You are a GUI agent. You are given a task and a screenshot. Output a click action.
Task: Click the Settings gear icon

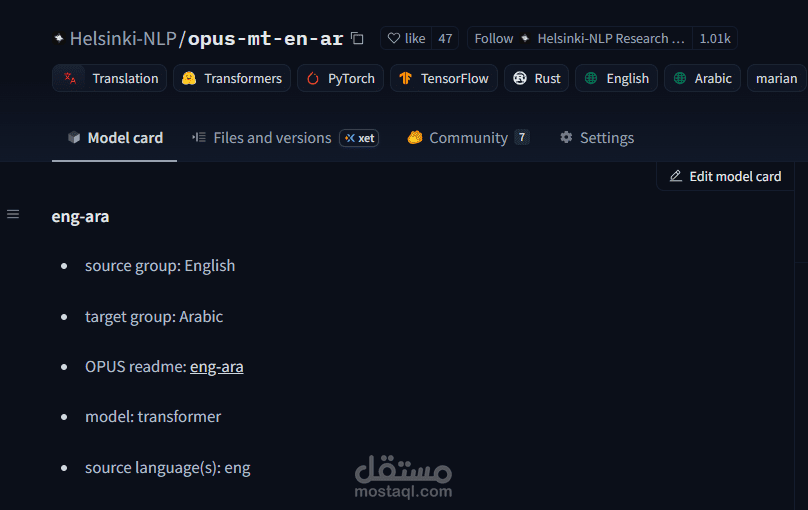[566, 138]
